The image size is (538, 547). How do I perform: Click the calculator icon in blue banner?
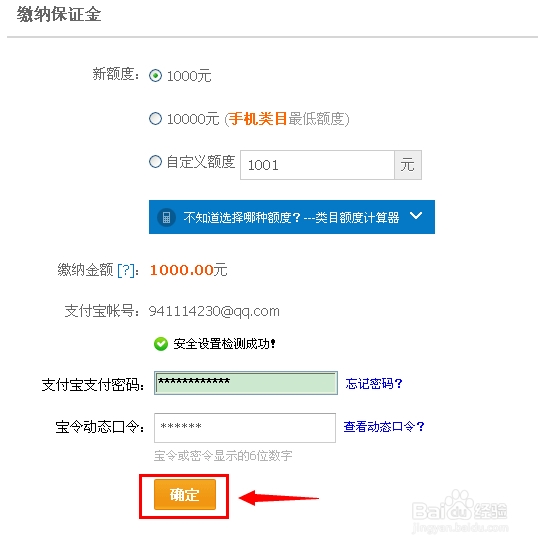pyautogui.click(x=166, y=217)
